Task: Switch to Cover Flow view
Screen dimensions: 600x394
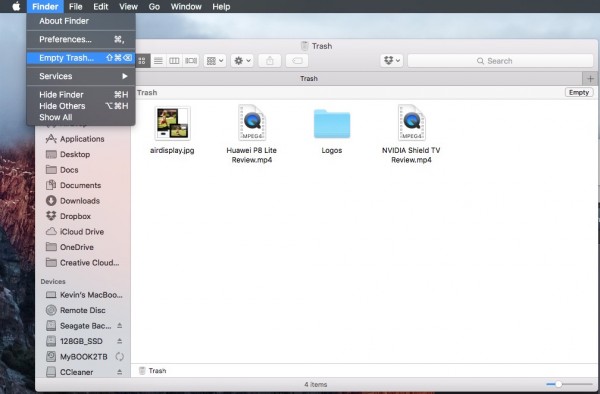Action: pos(191,61)
